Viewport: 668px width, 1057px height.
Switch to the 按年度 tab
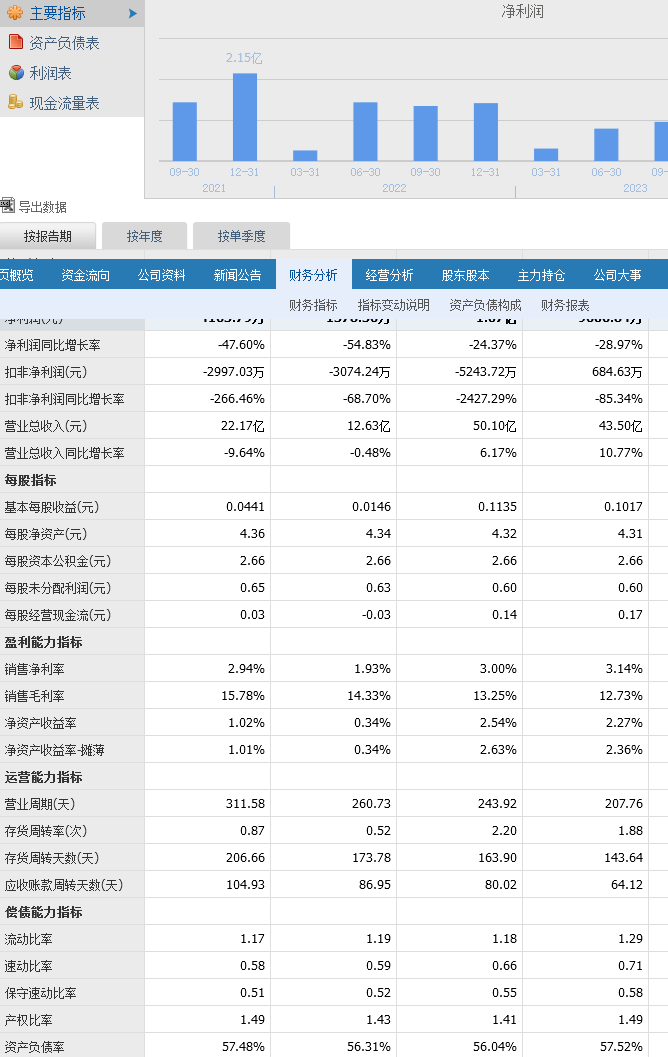[144, 236]
